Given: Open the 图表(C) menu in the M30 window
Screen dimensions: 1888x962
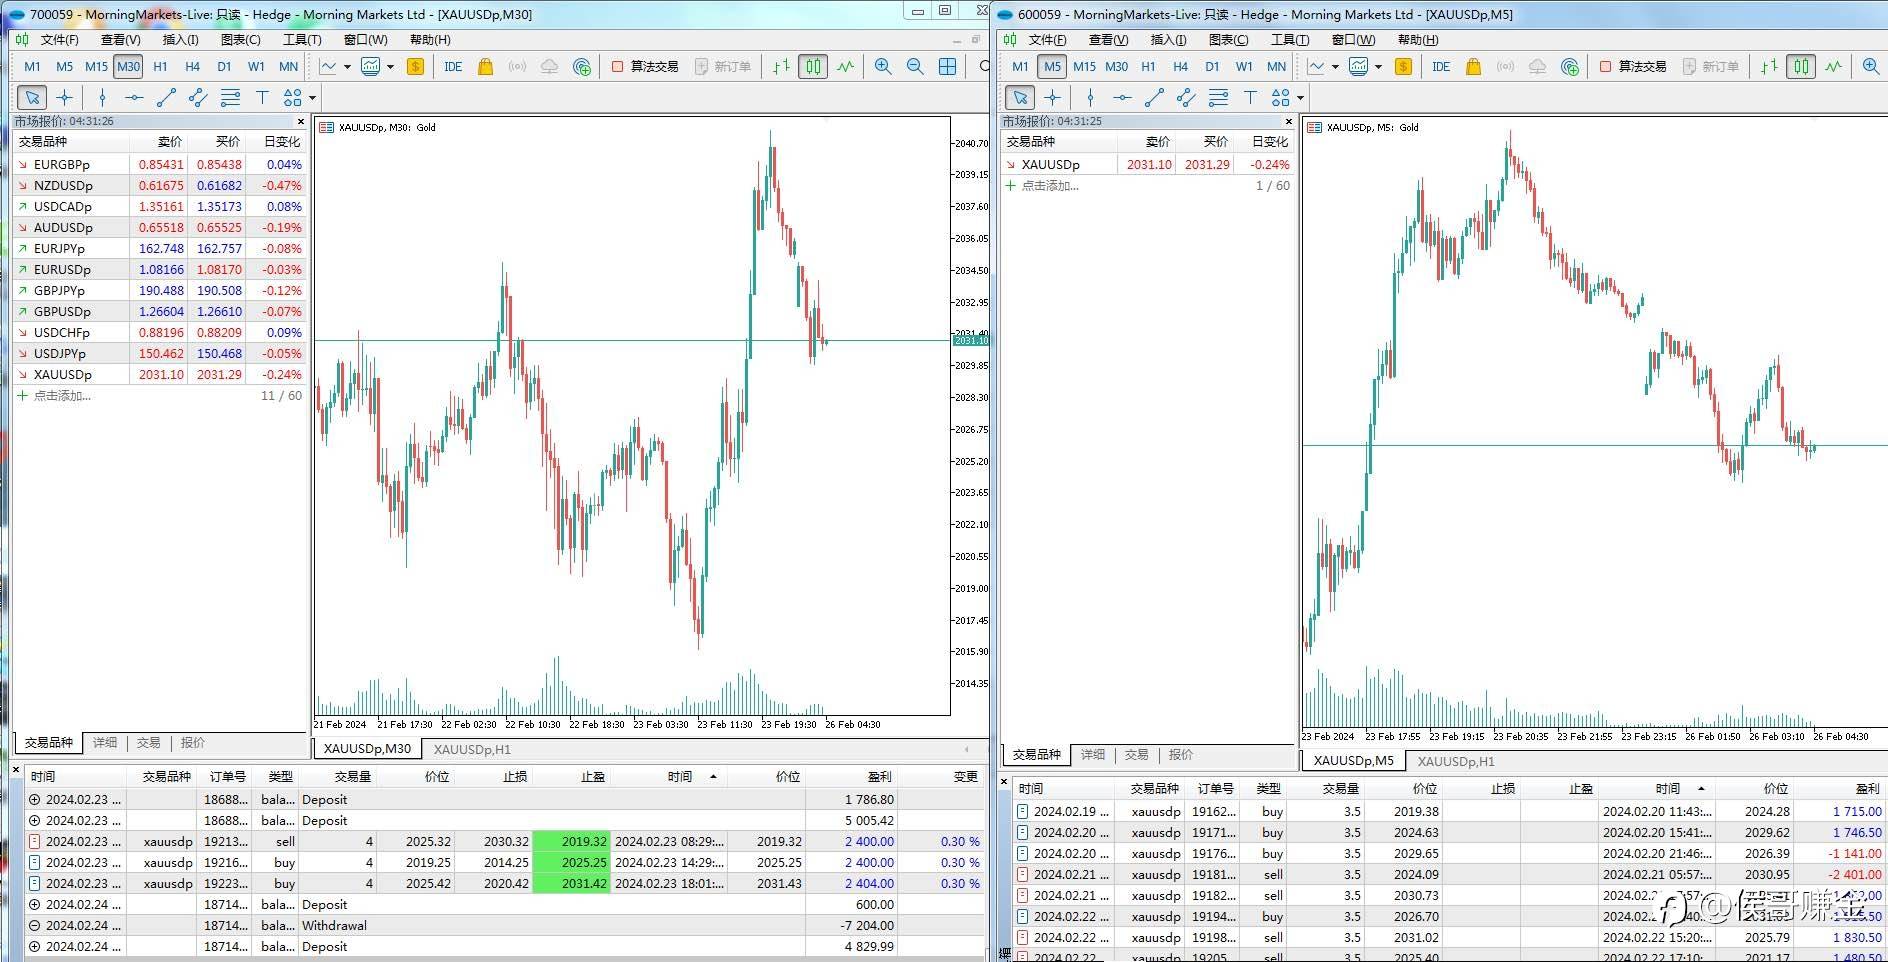Looking at the screenshot, I should click(241, 40).
